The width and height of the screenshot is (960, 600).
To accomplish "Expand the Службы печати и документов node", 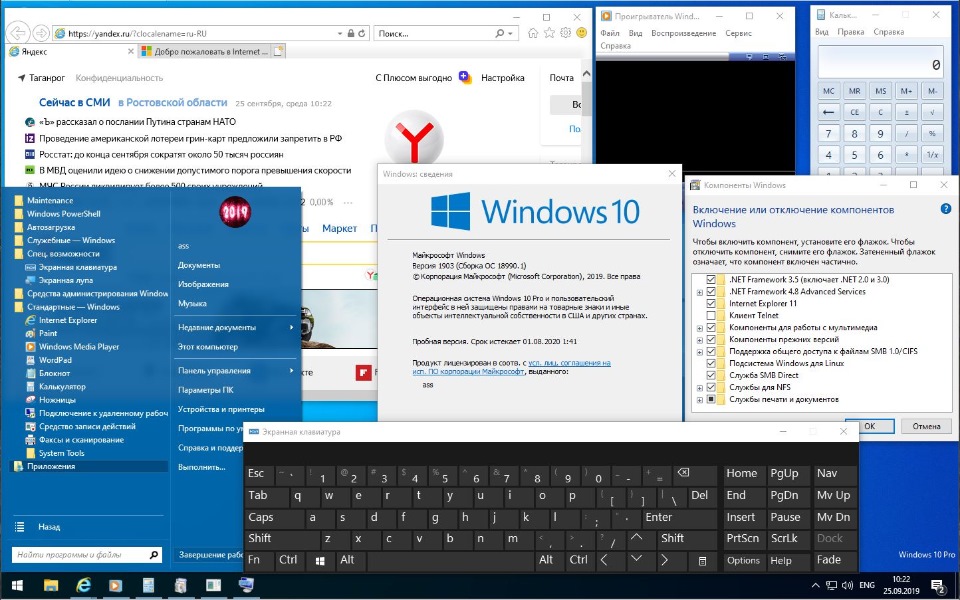I will point(699,400).
